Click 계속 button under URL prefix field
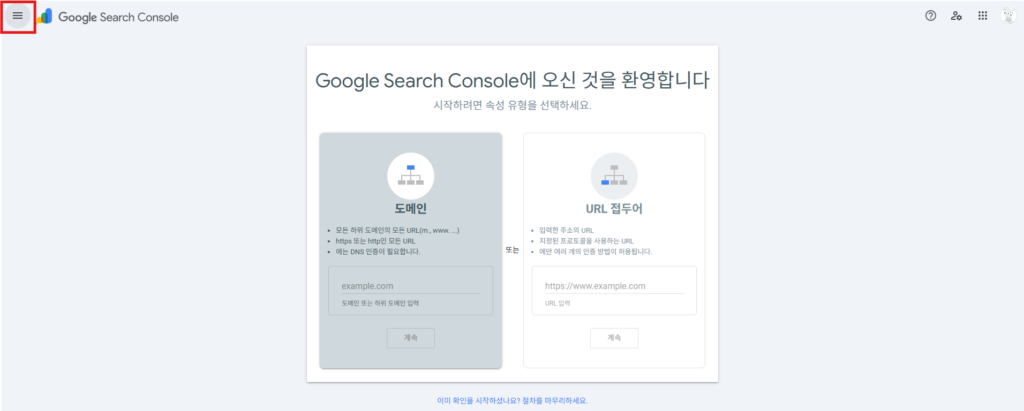The image size is (1024, 411). pos(614,338)
